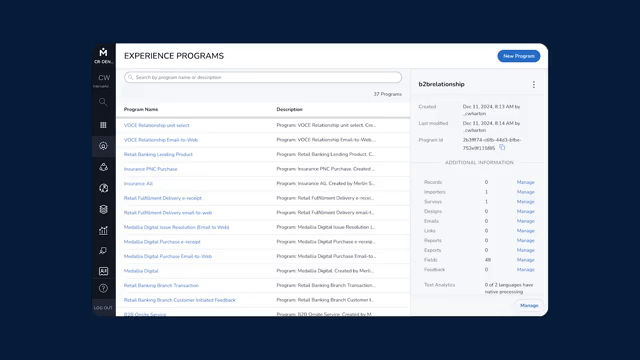
Task: Open the globe icon in sidebar
Action: coord(103,188)
